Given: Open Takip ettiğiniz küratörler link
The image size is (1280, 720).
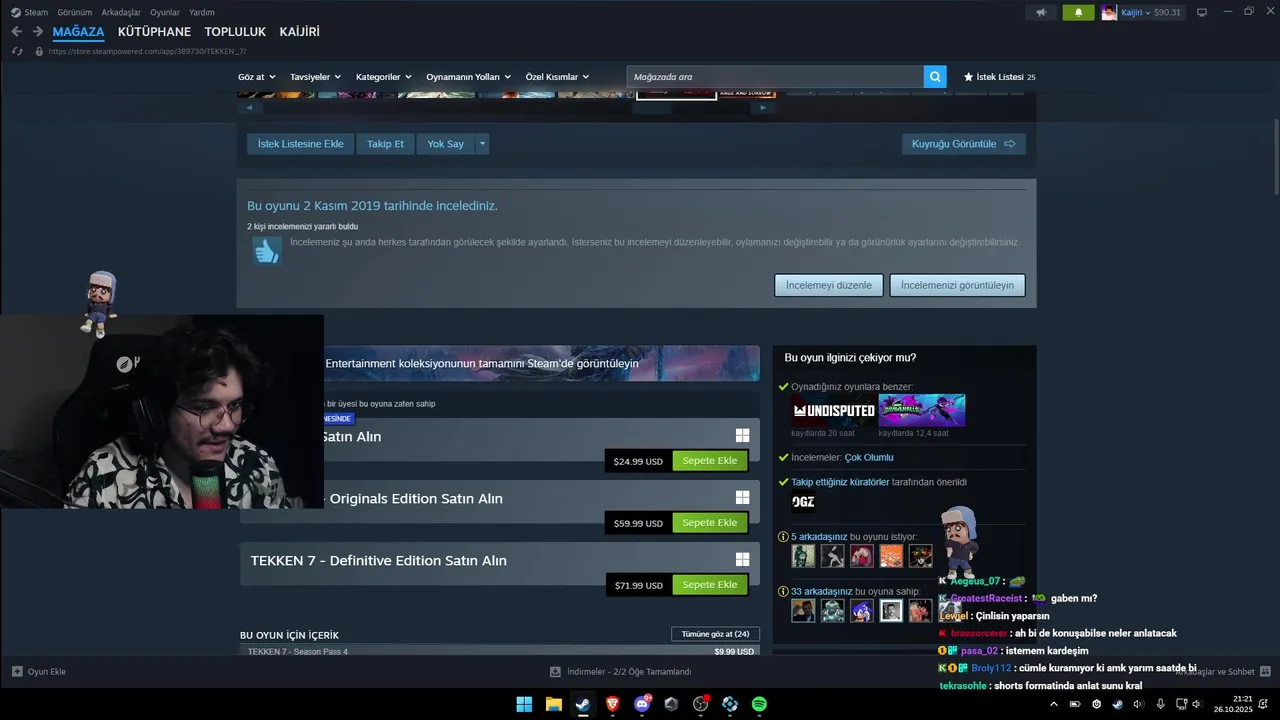Looking at the screenshot, I should pyautogui.click(x=840, y=482).
